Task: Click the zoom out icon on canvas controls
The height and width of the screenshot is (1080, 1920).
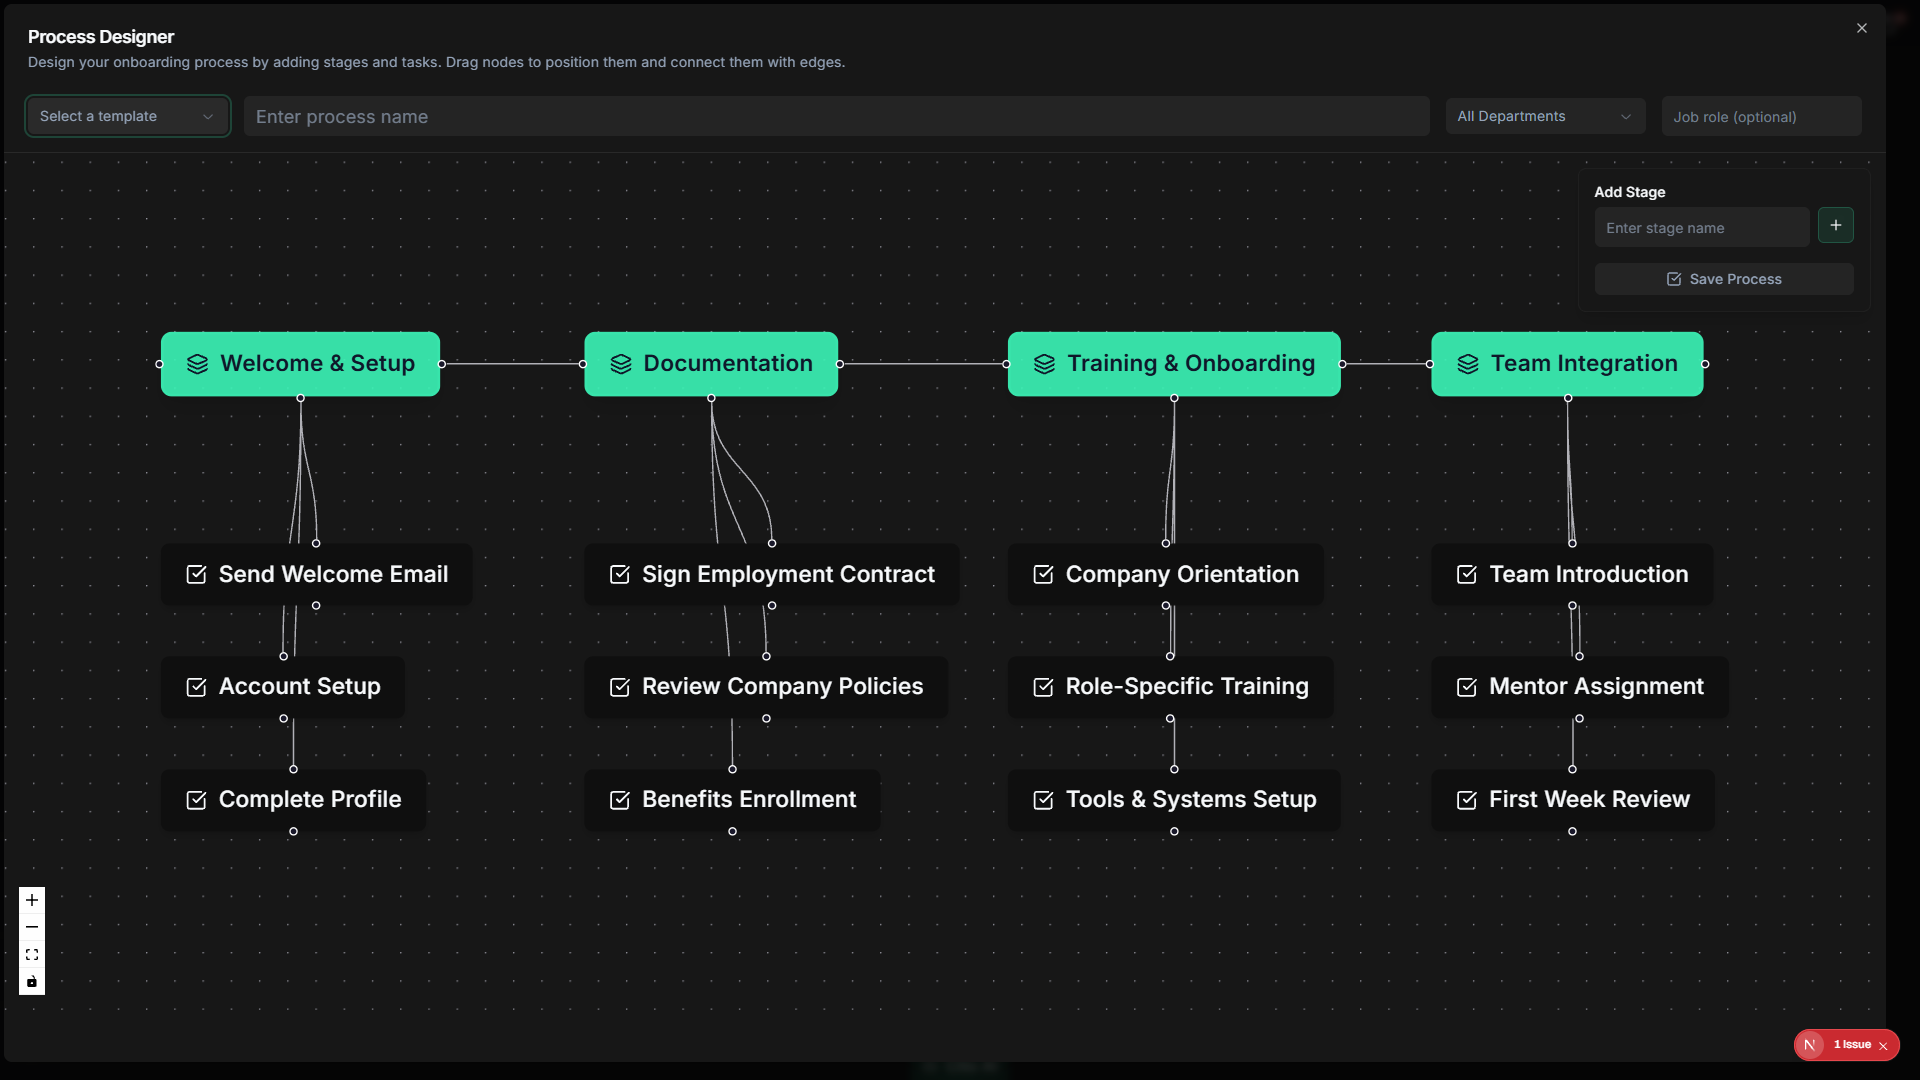Action: click(31, 927)
